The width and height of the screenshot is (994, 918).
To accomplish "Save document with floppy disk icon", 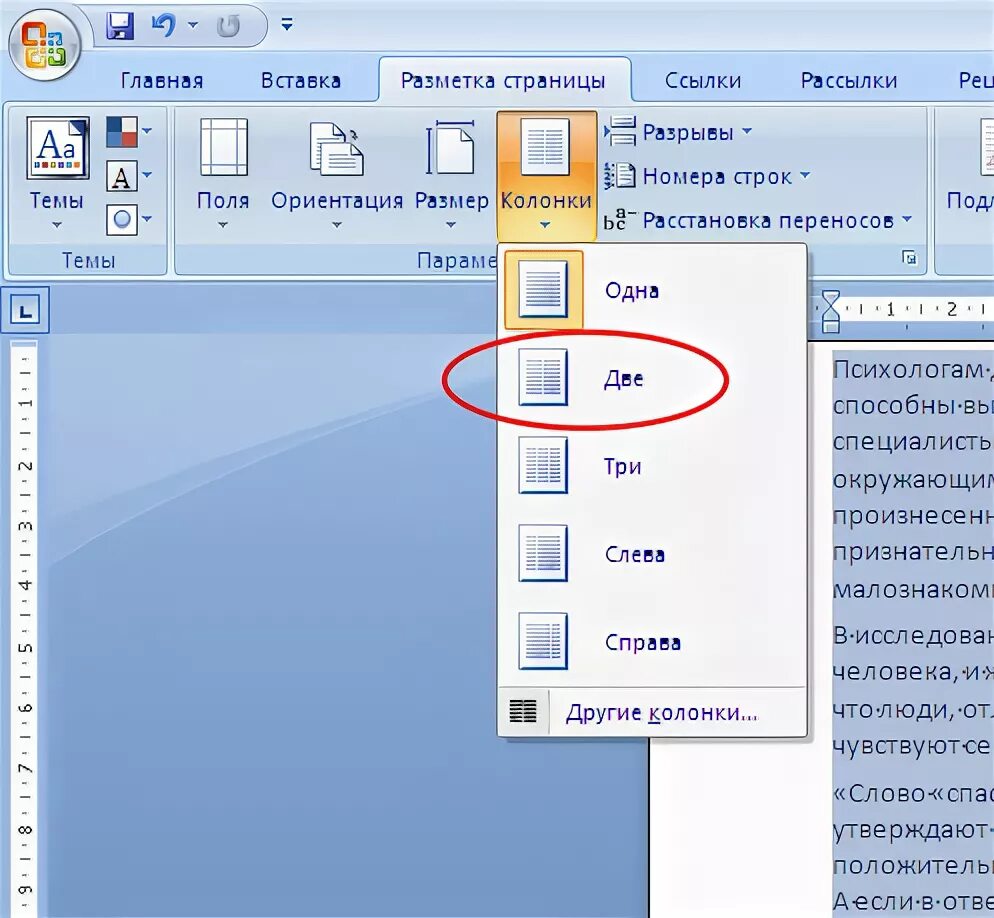I will [x=119, y=25].
